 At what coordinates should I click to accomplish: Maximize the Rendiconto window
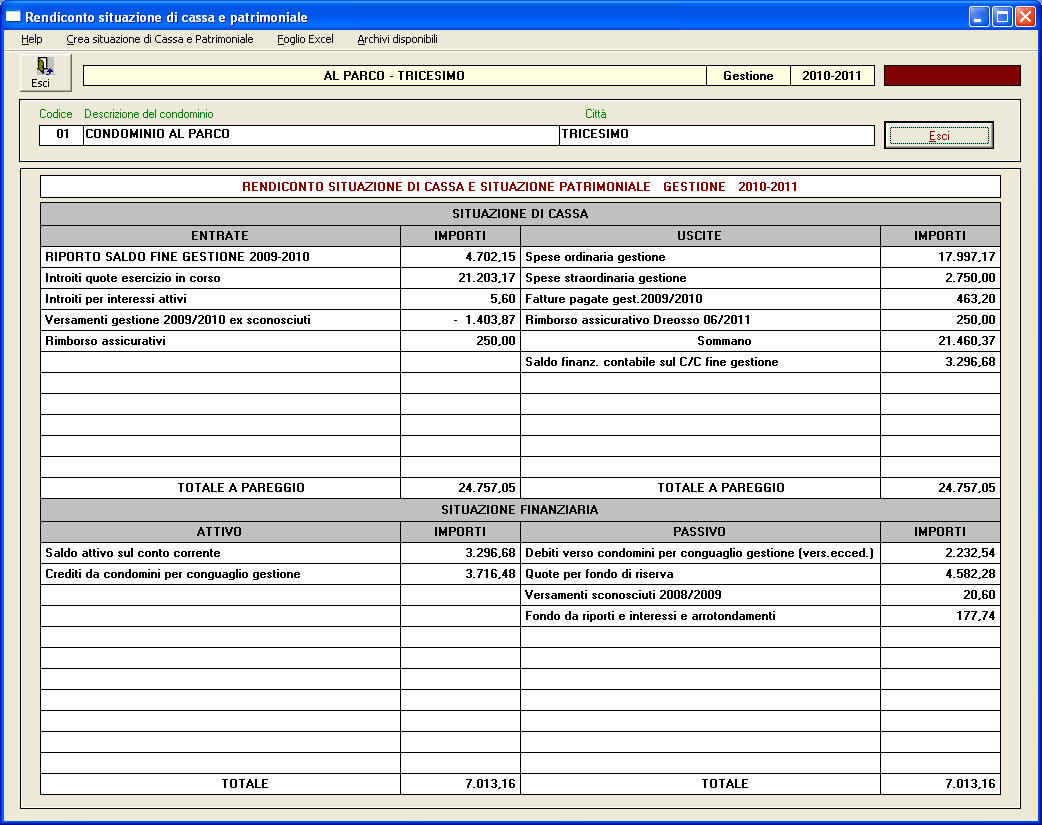pyautogui.click(x=1002, y=17)
